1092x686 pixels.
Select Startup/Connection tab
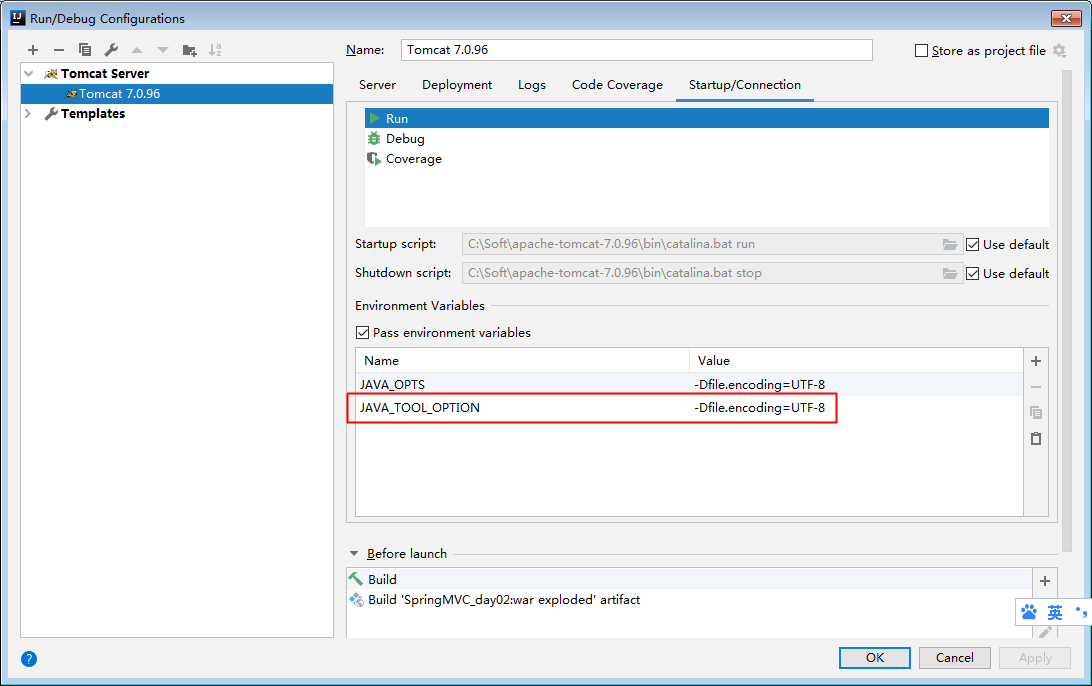tap(744, 85)
